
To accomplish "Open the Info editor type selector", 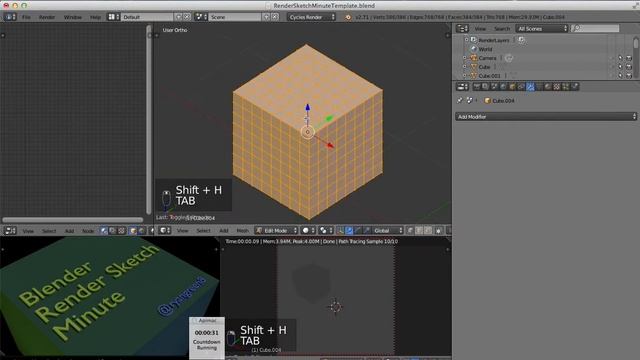I will click(10, 17).
